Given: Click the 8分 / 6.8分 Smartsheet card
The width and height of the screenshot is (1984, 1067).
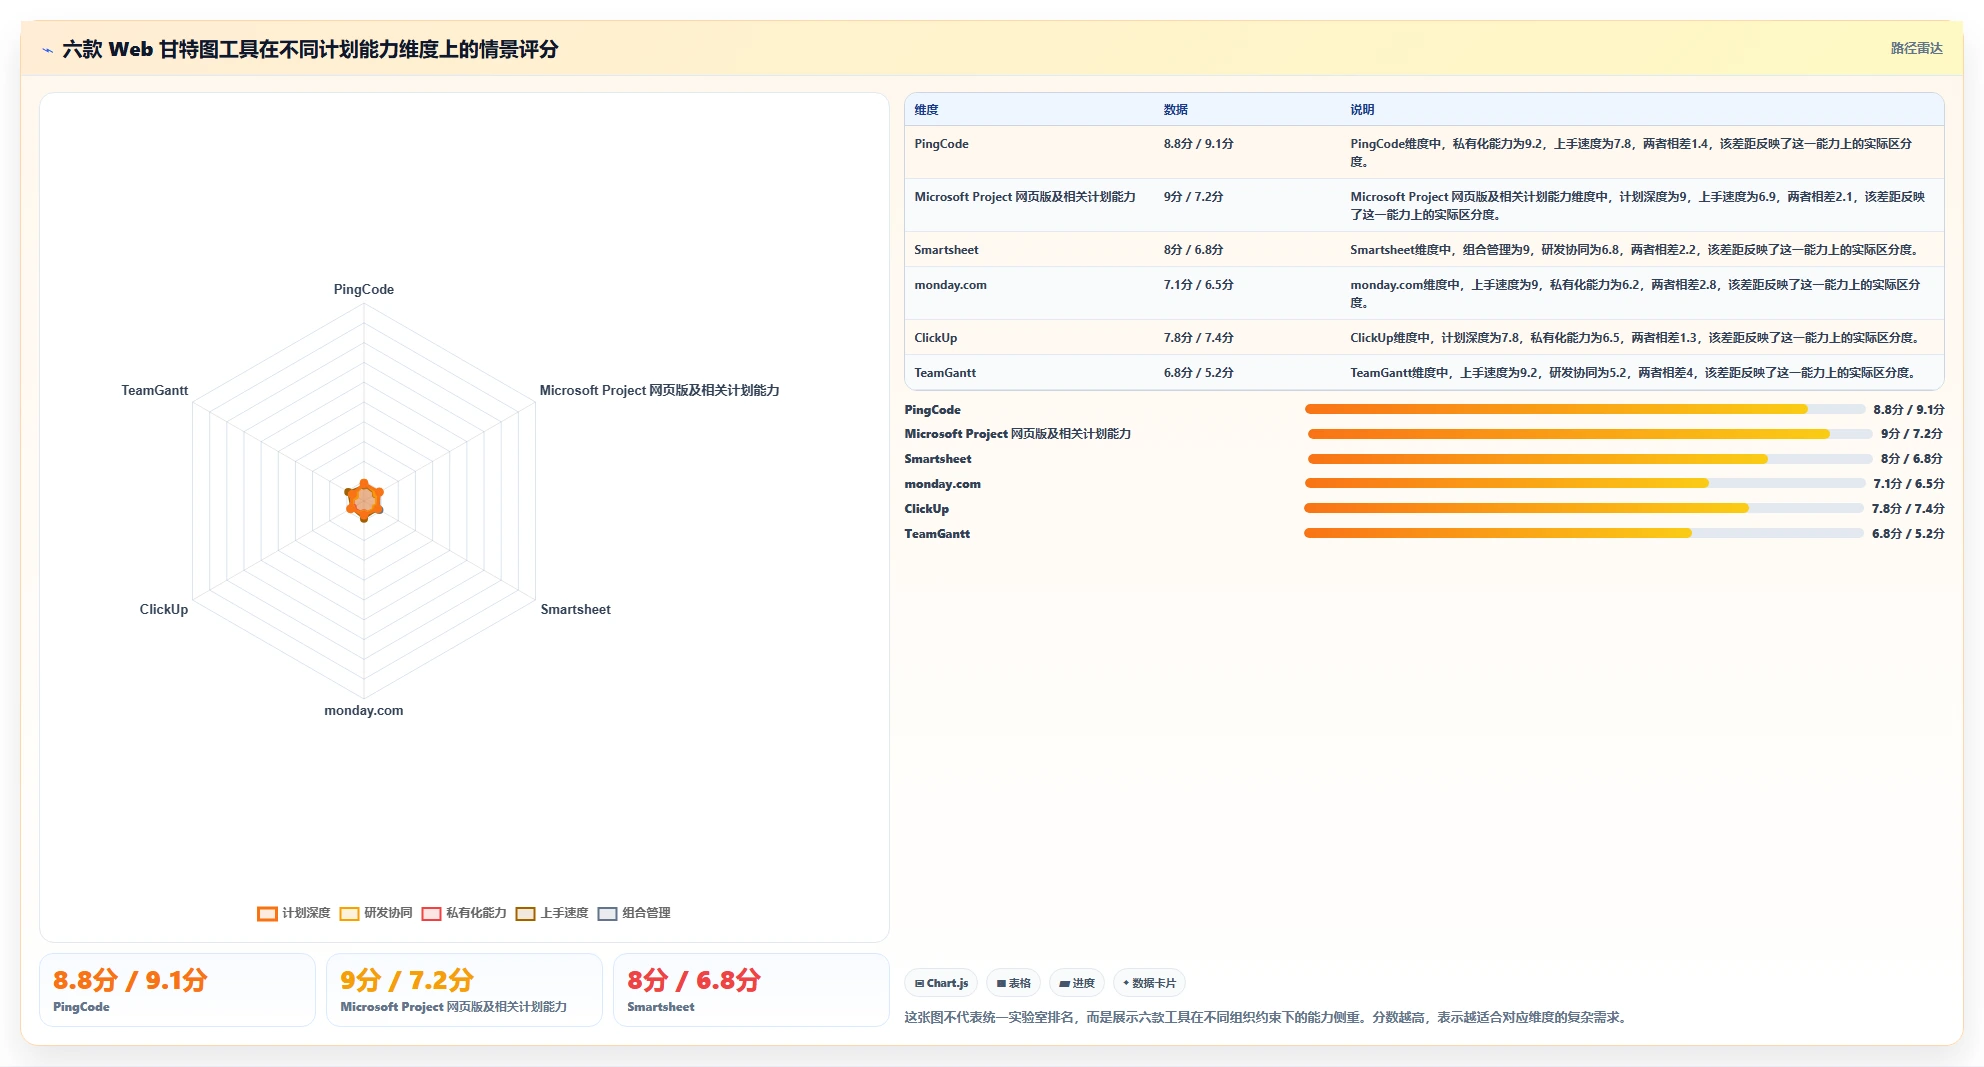Looking at the screenshot, I should click(751, 990).
